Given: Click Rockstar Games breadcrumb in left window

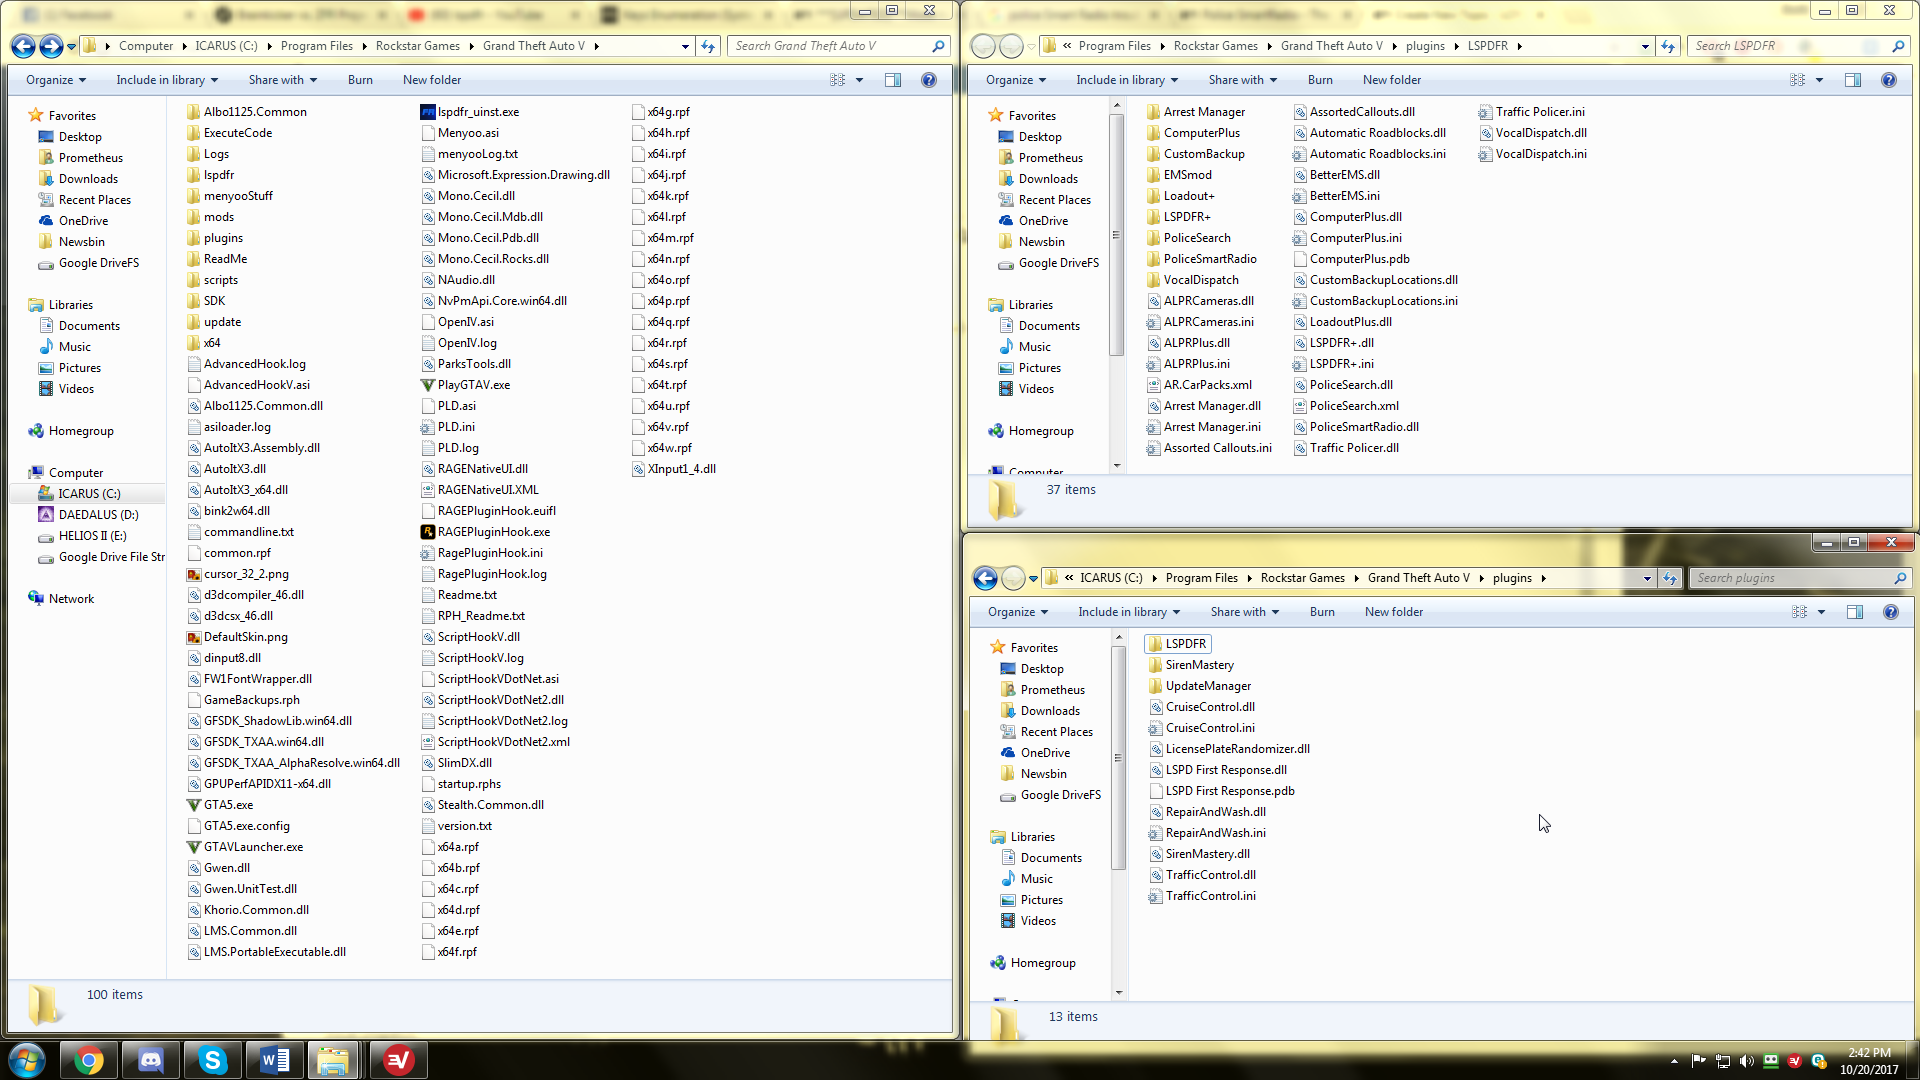Looking at the screenshot, I should point(417,46).
